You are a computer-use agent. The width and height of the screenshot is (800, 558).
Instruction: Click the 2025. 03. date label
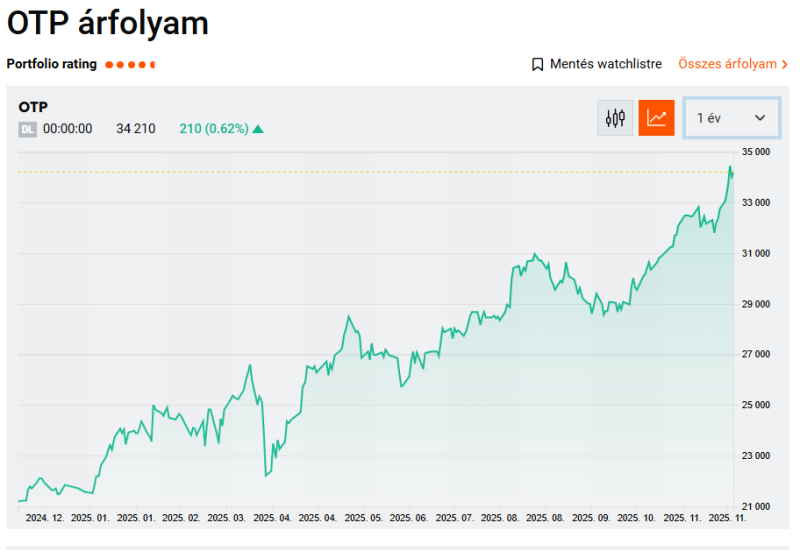(x=227, y=518)
